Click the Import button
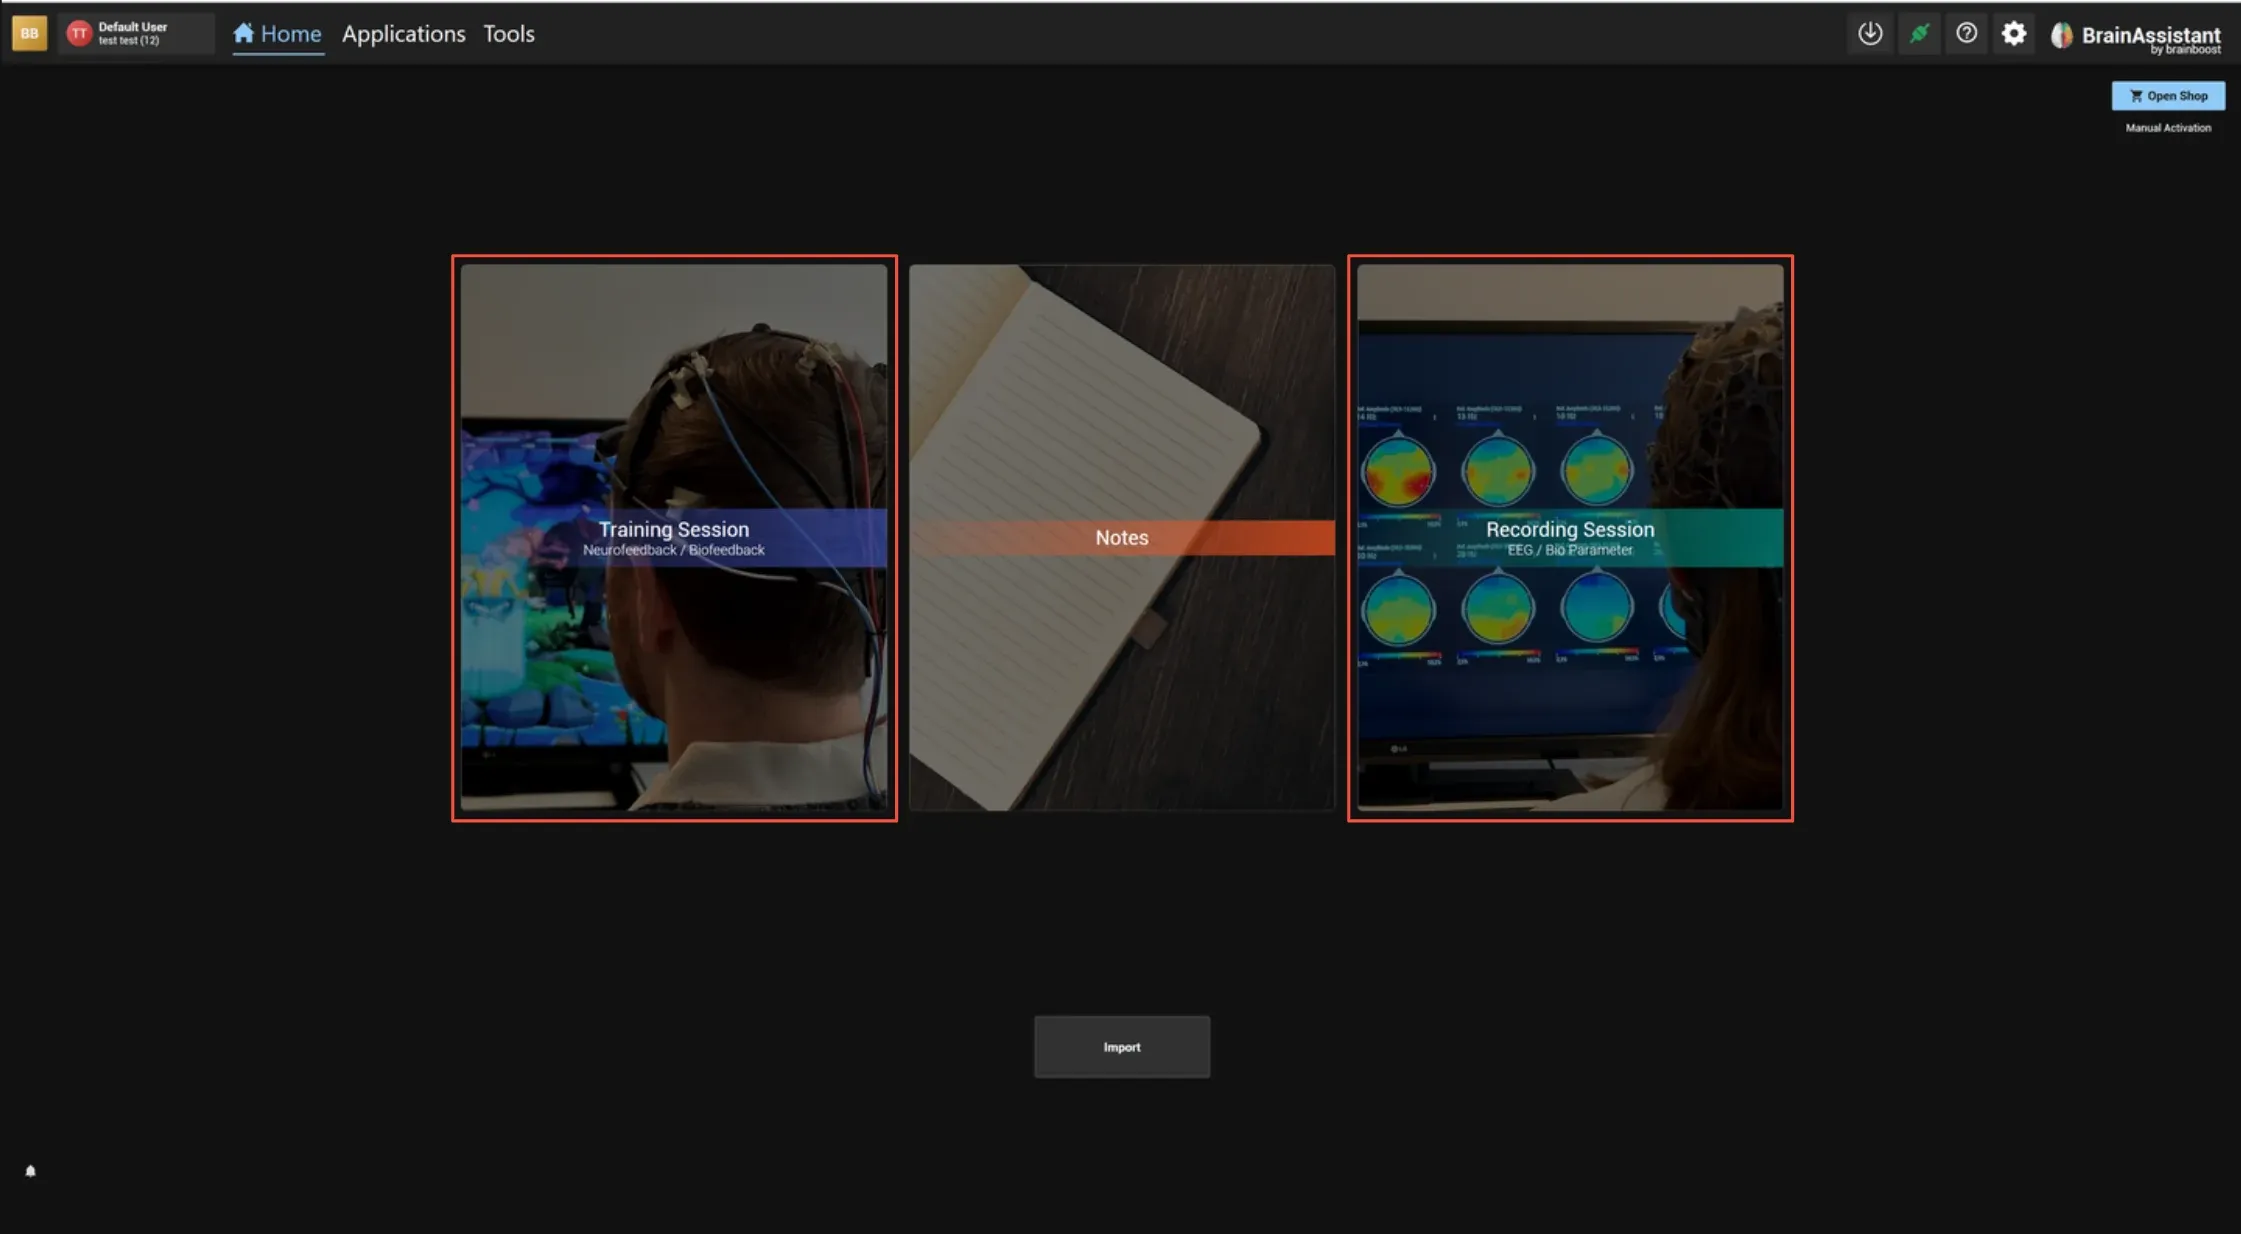 [x=1122, y=1047]
